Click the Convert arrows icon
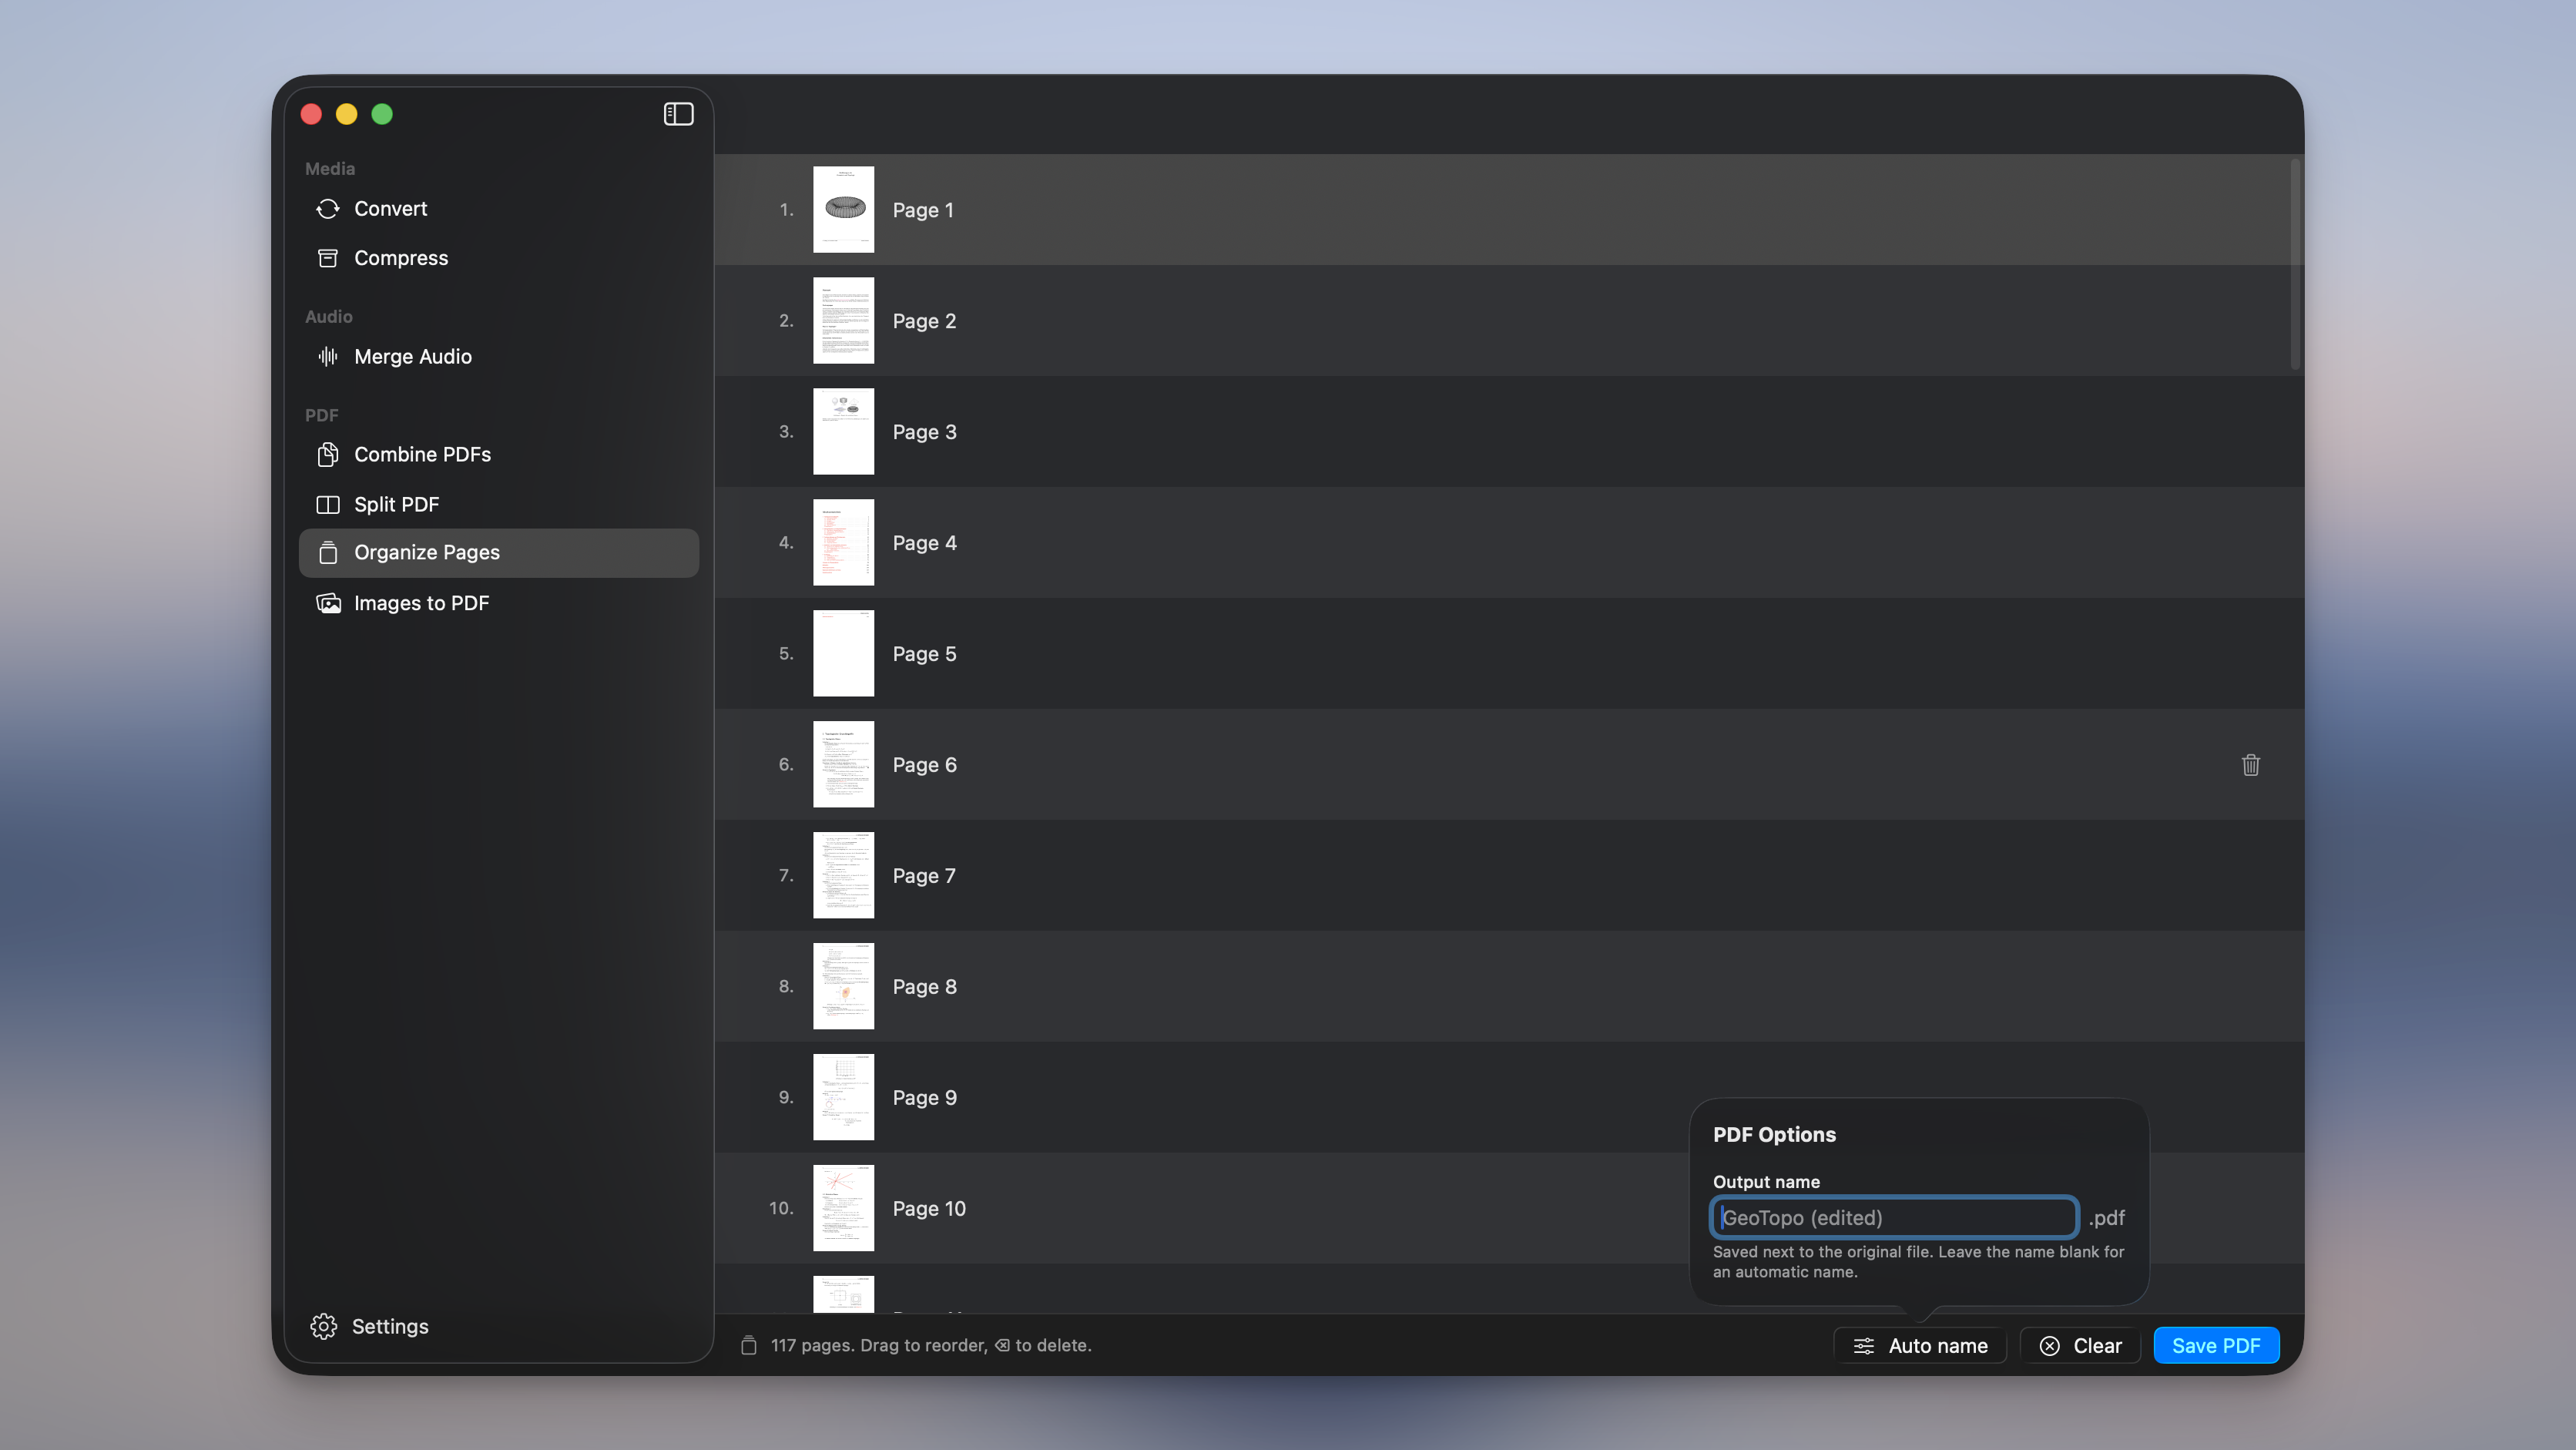Screen dimensions: 2576x1450 [328, 209]
